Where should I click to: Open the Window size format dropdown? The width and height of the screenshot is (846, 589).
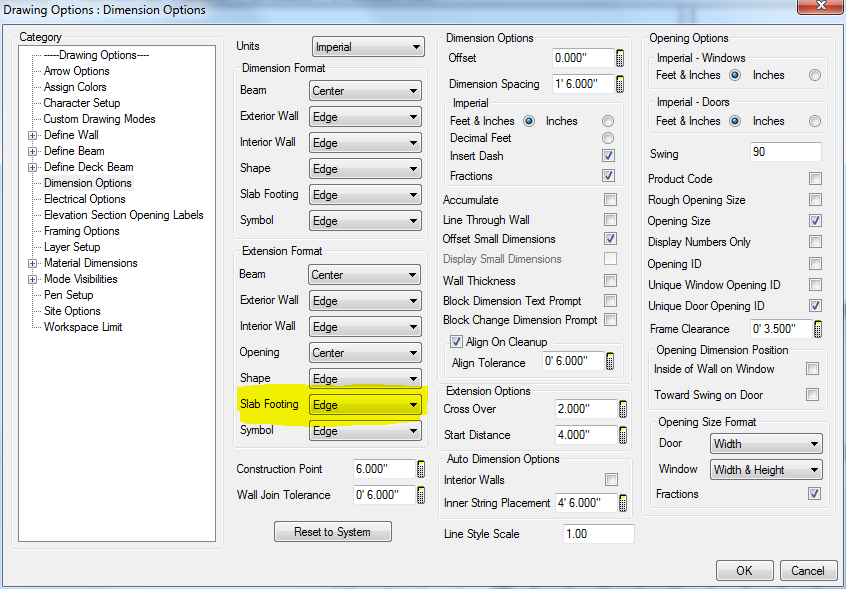tap(766, 470)
